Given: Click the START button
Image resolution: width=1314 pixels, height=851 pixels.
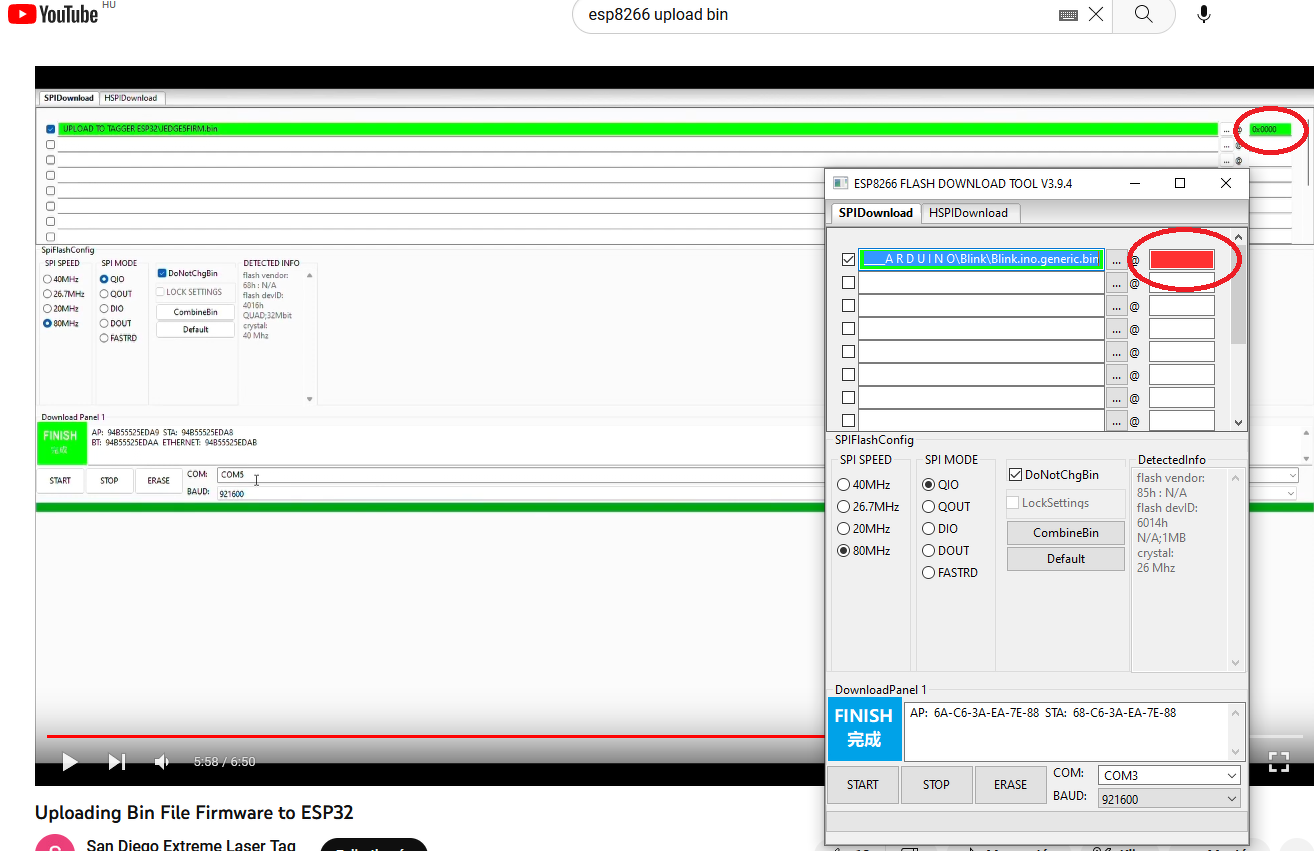Looking at the screenshot, I should 863,785.
